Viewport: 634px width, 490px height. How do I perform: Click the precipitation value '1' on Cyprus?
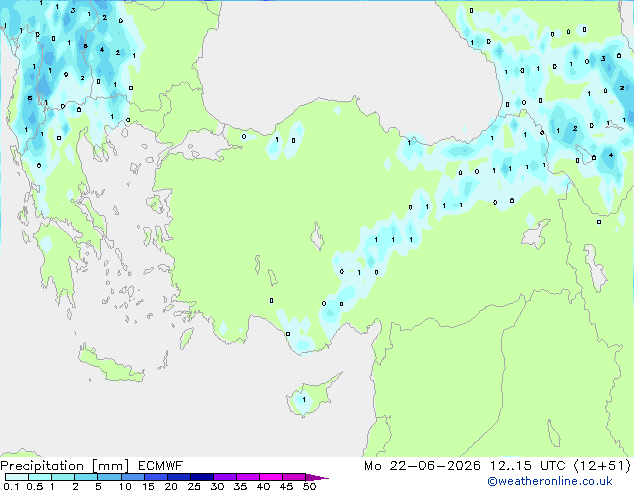[304, 400]
